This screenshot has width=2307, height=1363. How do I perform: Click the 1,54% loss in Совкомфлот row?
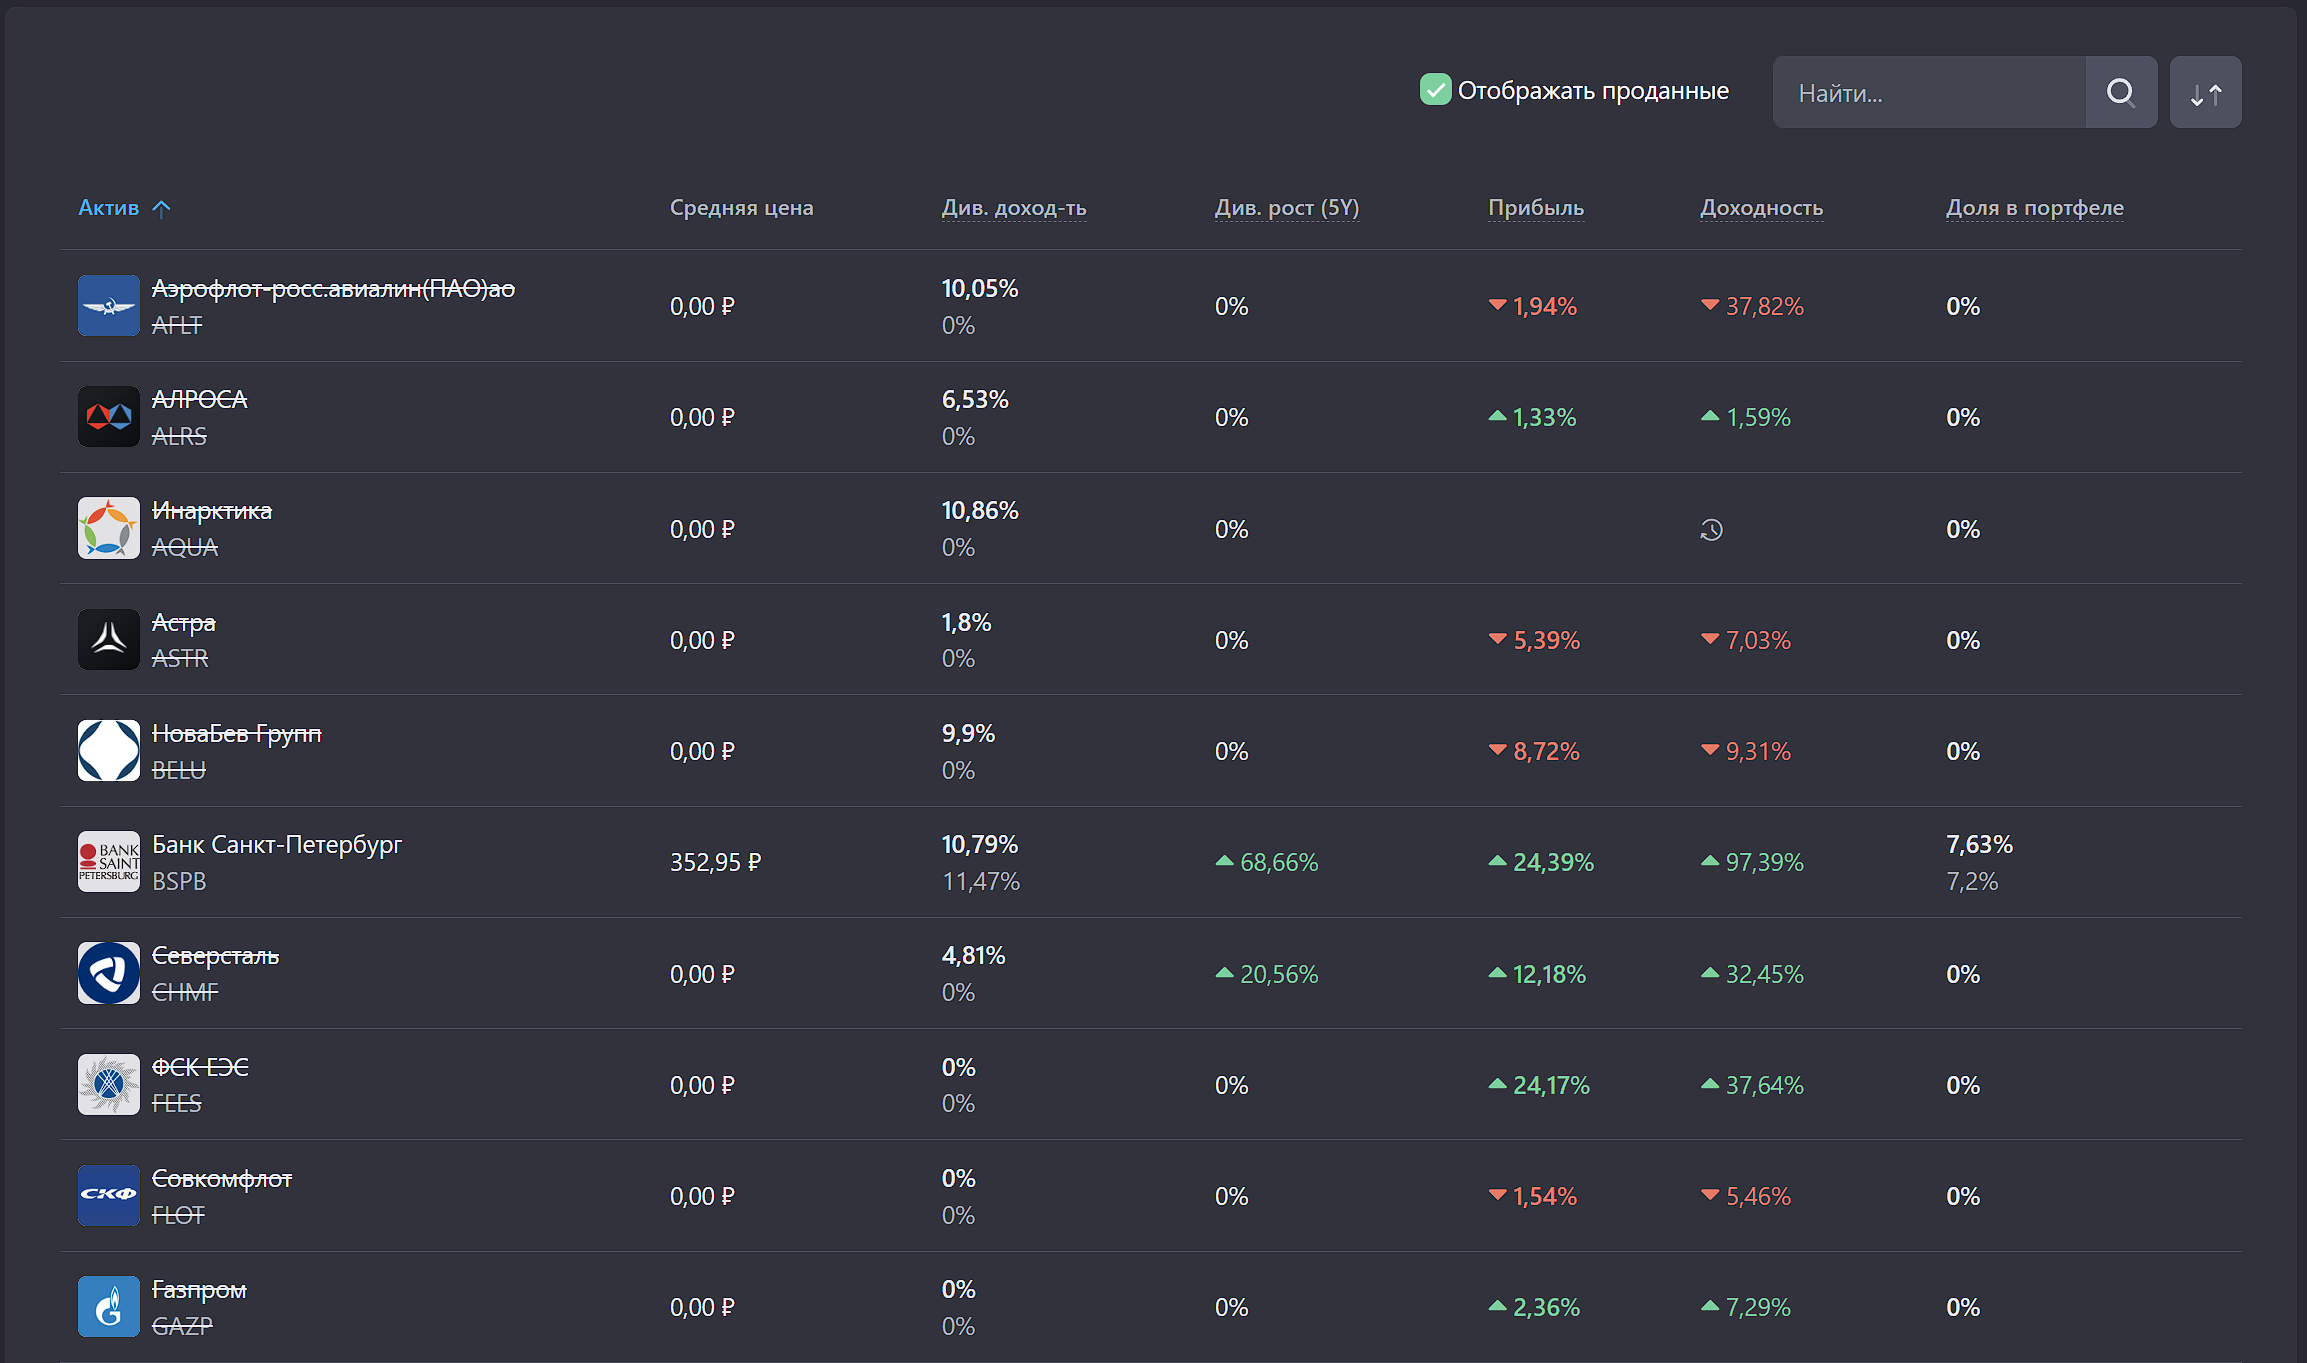(1544, 1196)
